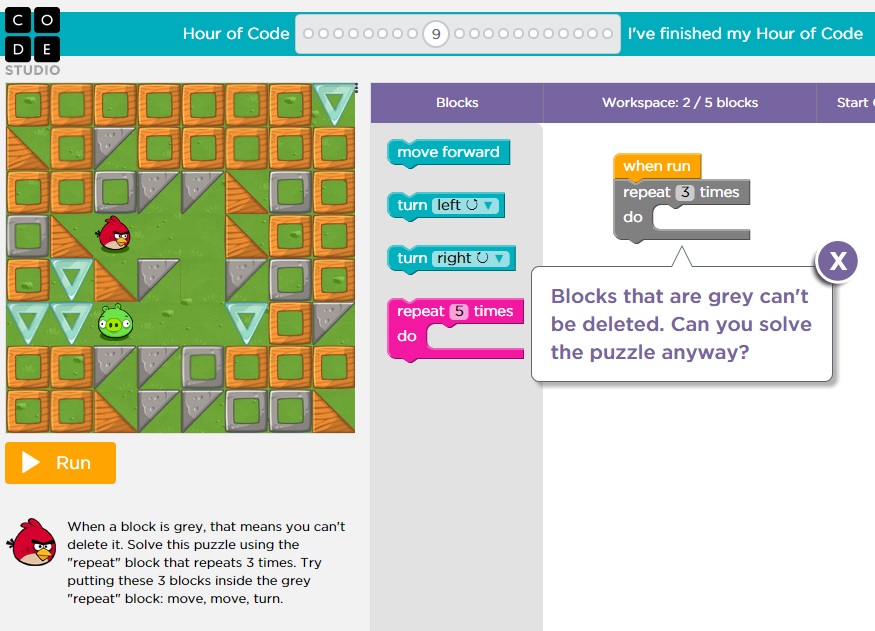Click the Start button in the header
This screenshot has width=875, height=631.
coord(846,103)
